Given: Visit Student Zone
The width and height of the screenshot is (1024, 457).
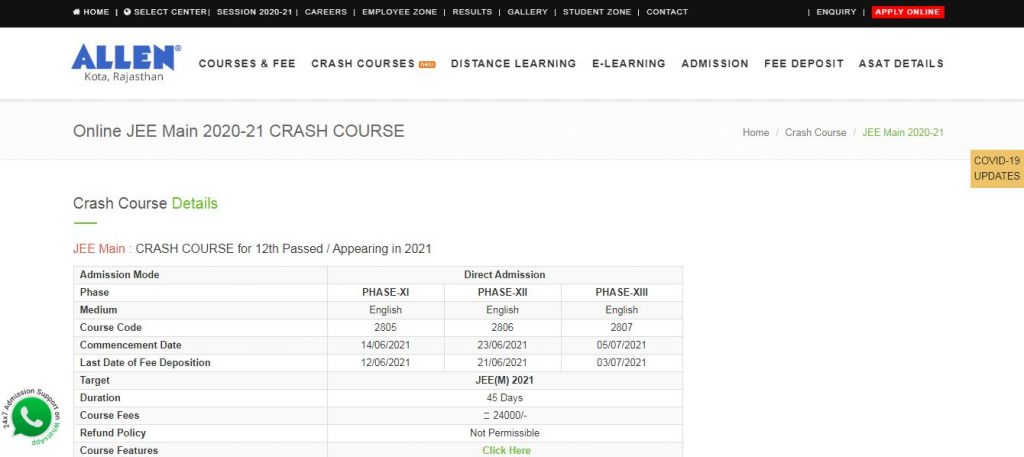Looking at the screenshot, I should click(x=597, y=12).
